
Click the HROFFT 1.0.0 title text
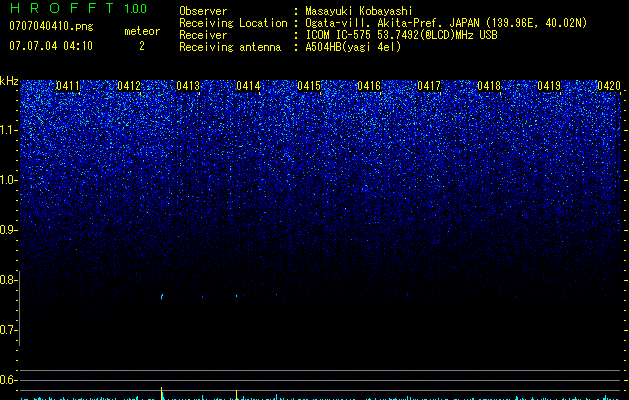[78, 8]
